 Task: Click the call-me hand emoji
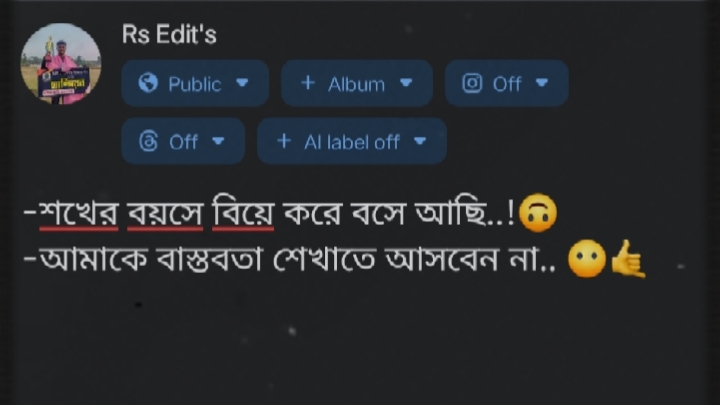pos(628,259)
